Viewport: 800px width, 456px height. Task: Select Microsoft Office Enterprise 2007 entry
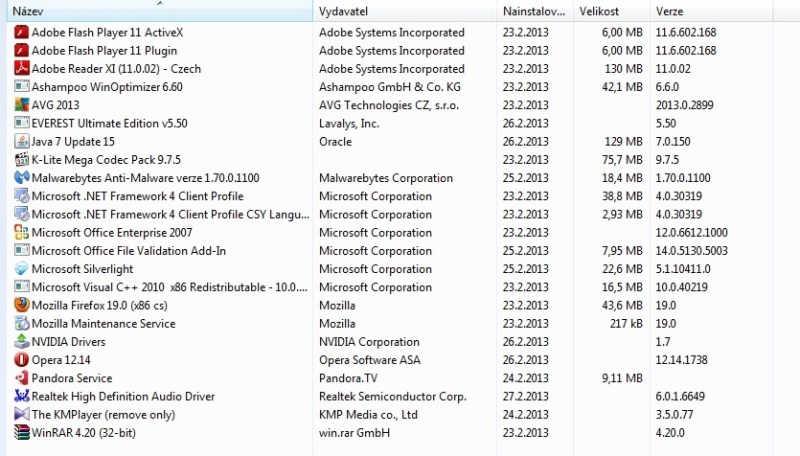pyautogui.click(x=111, y=232)
